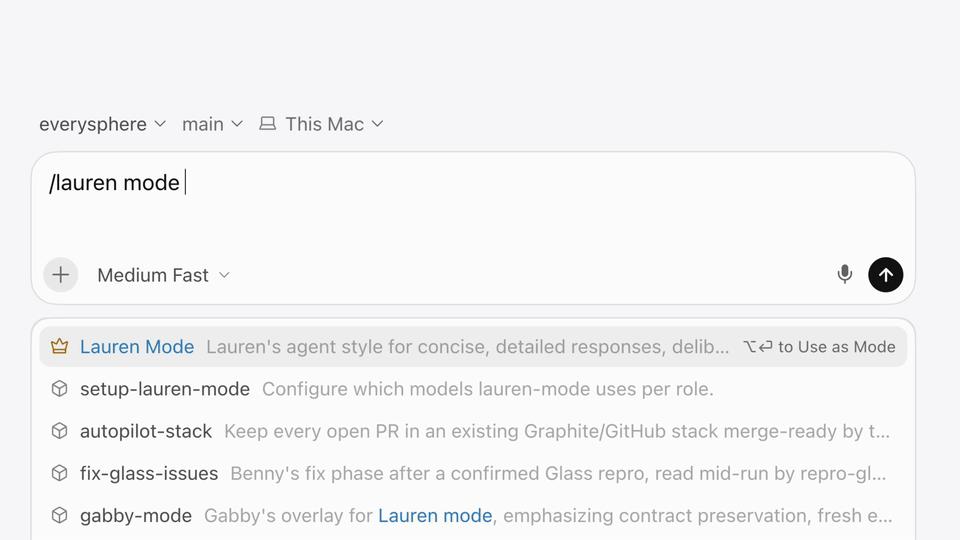Click the crown icon beside Lauren Mode
The image size is (960, 540).
(x=59, y=347)
